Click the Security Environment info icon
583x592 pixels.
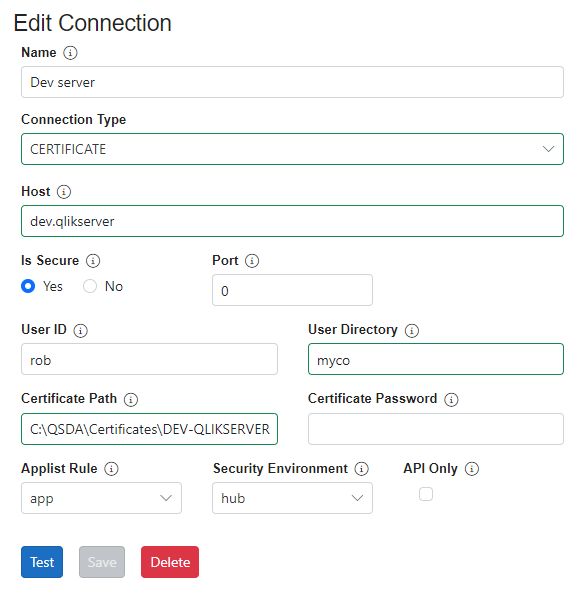coord(361,469)
